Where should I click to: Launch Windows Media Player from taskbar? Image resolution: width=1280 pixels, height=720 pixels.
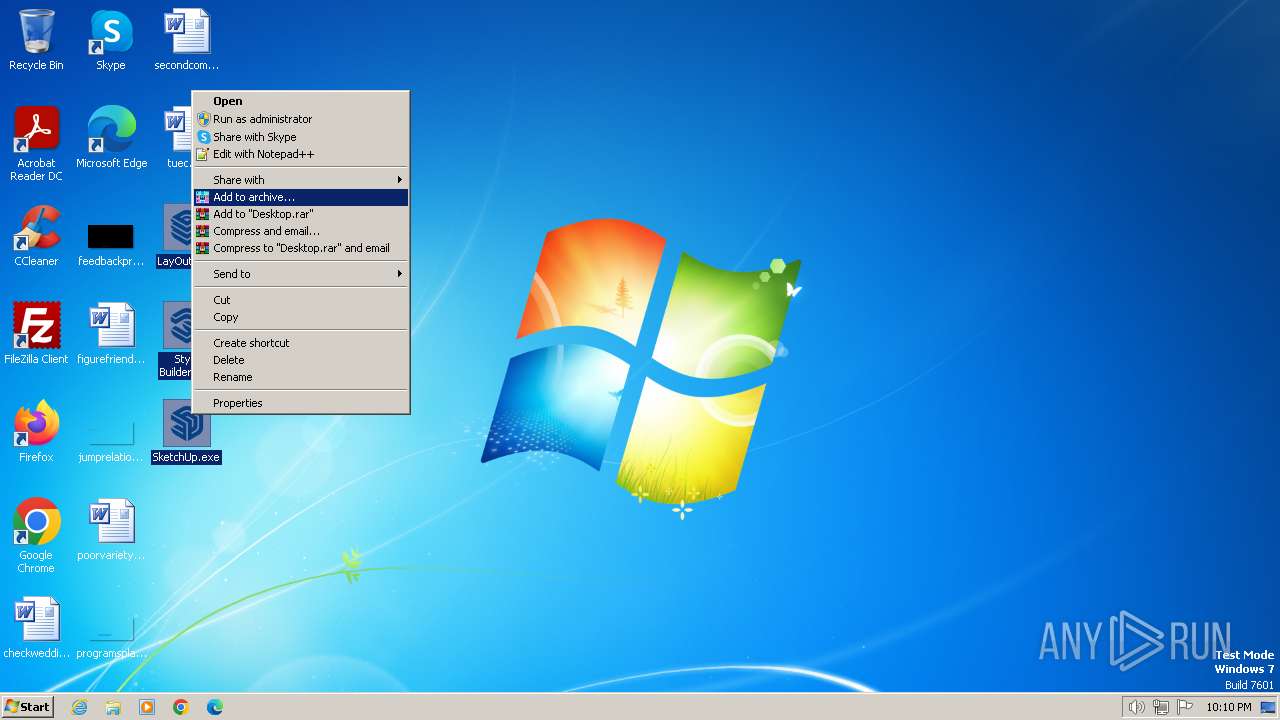(147, 707)
